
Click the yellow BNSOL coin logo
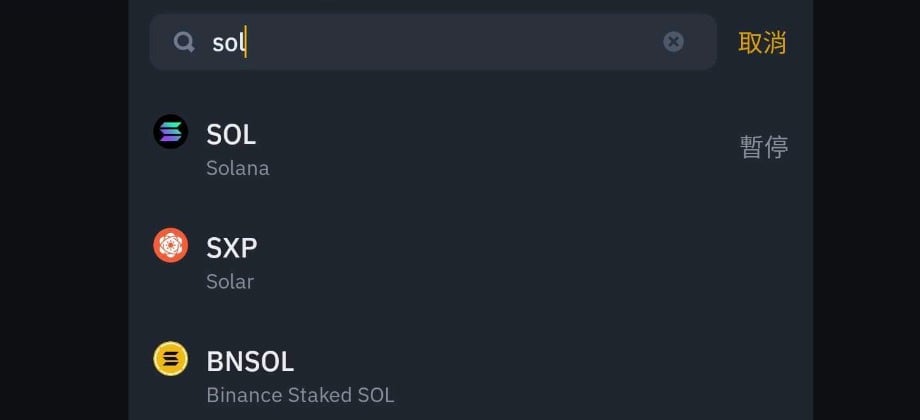tap(171, 359)
